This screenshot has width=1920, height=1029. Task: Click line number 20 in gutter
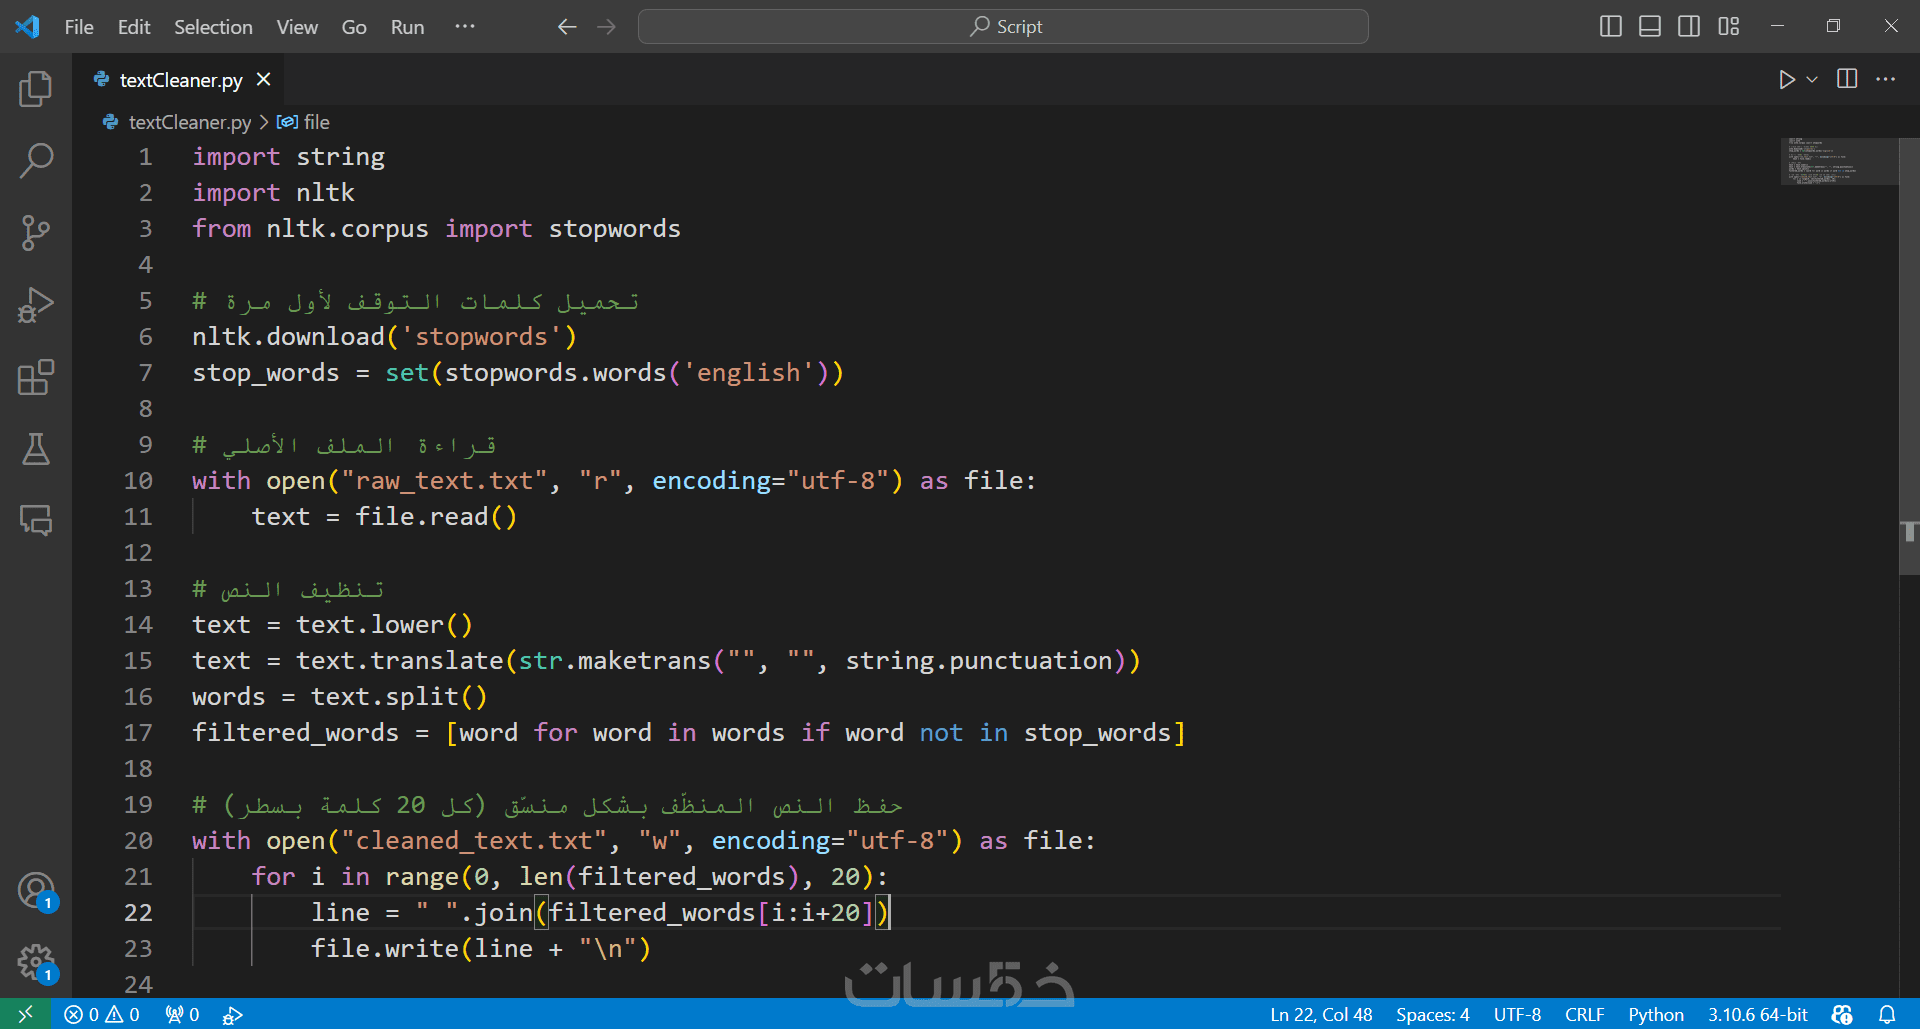(138, 841)
